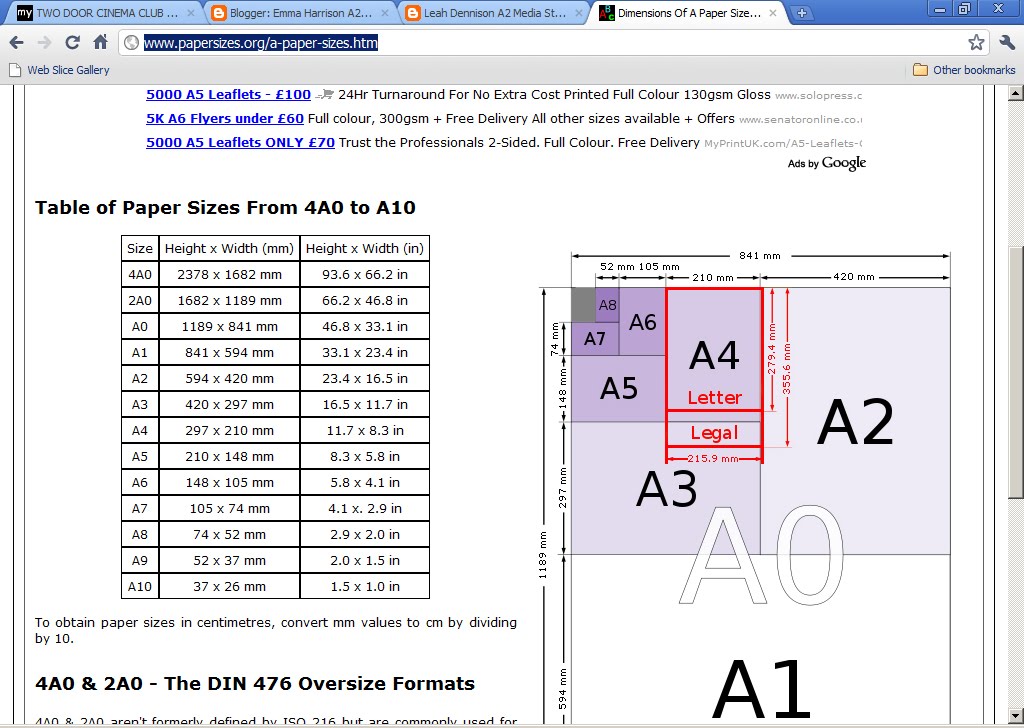
Task: Click the large A1 label in diagram
Action: coord(761,689)
